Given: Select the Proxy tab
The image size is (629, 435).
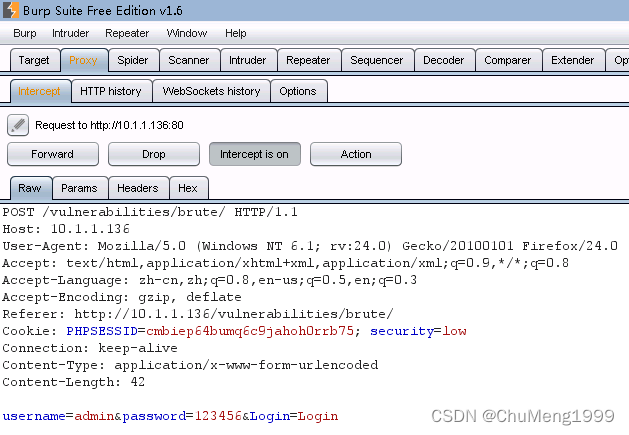Looking at the screenshot, I should point(83,60).
